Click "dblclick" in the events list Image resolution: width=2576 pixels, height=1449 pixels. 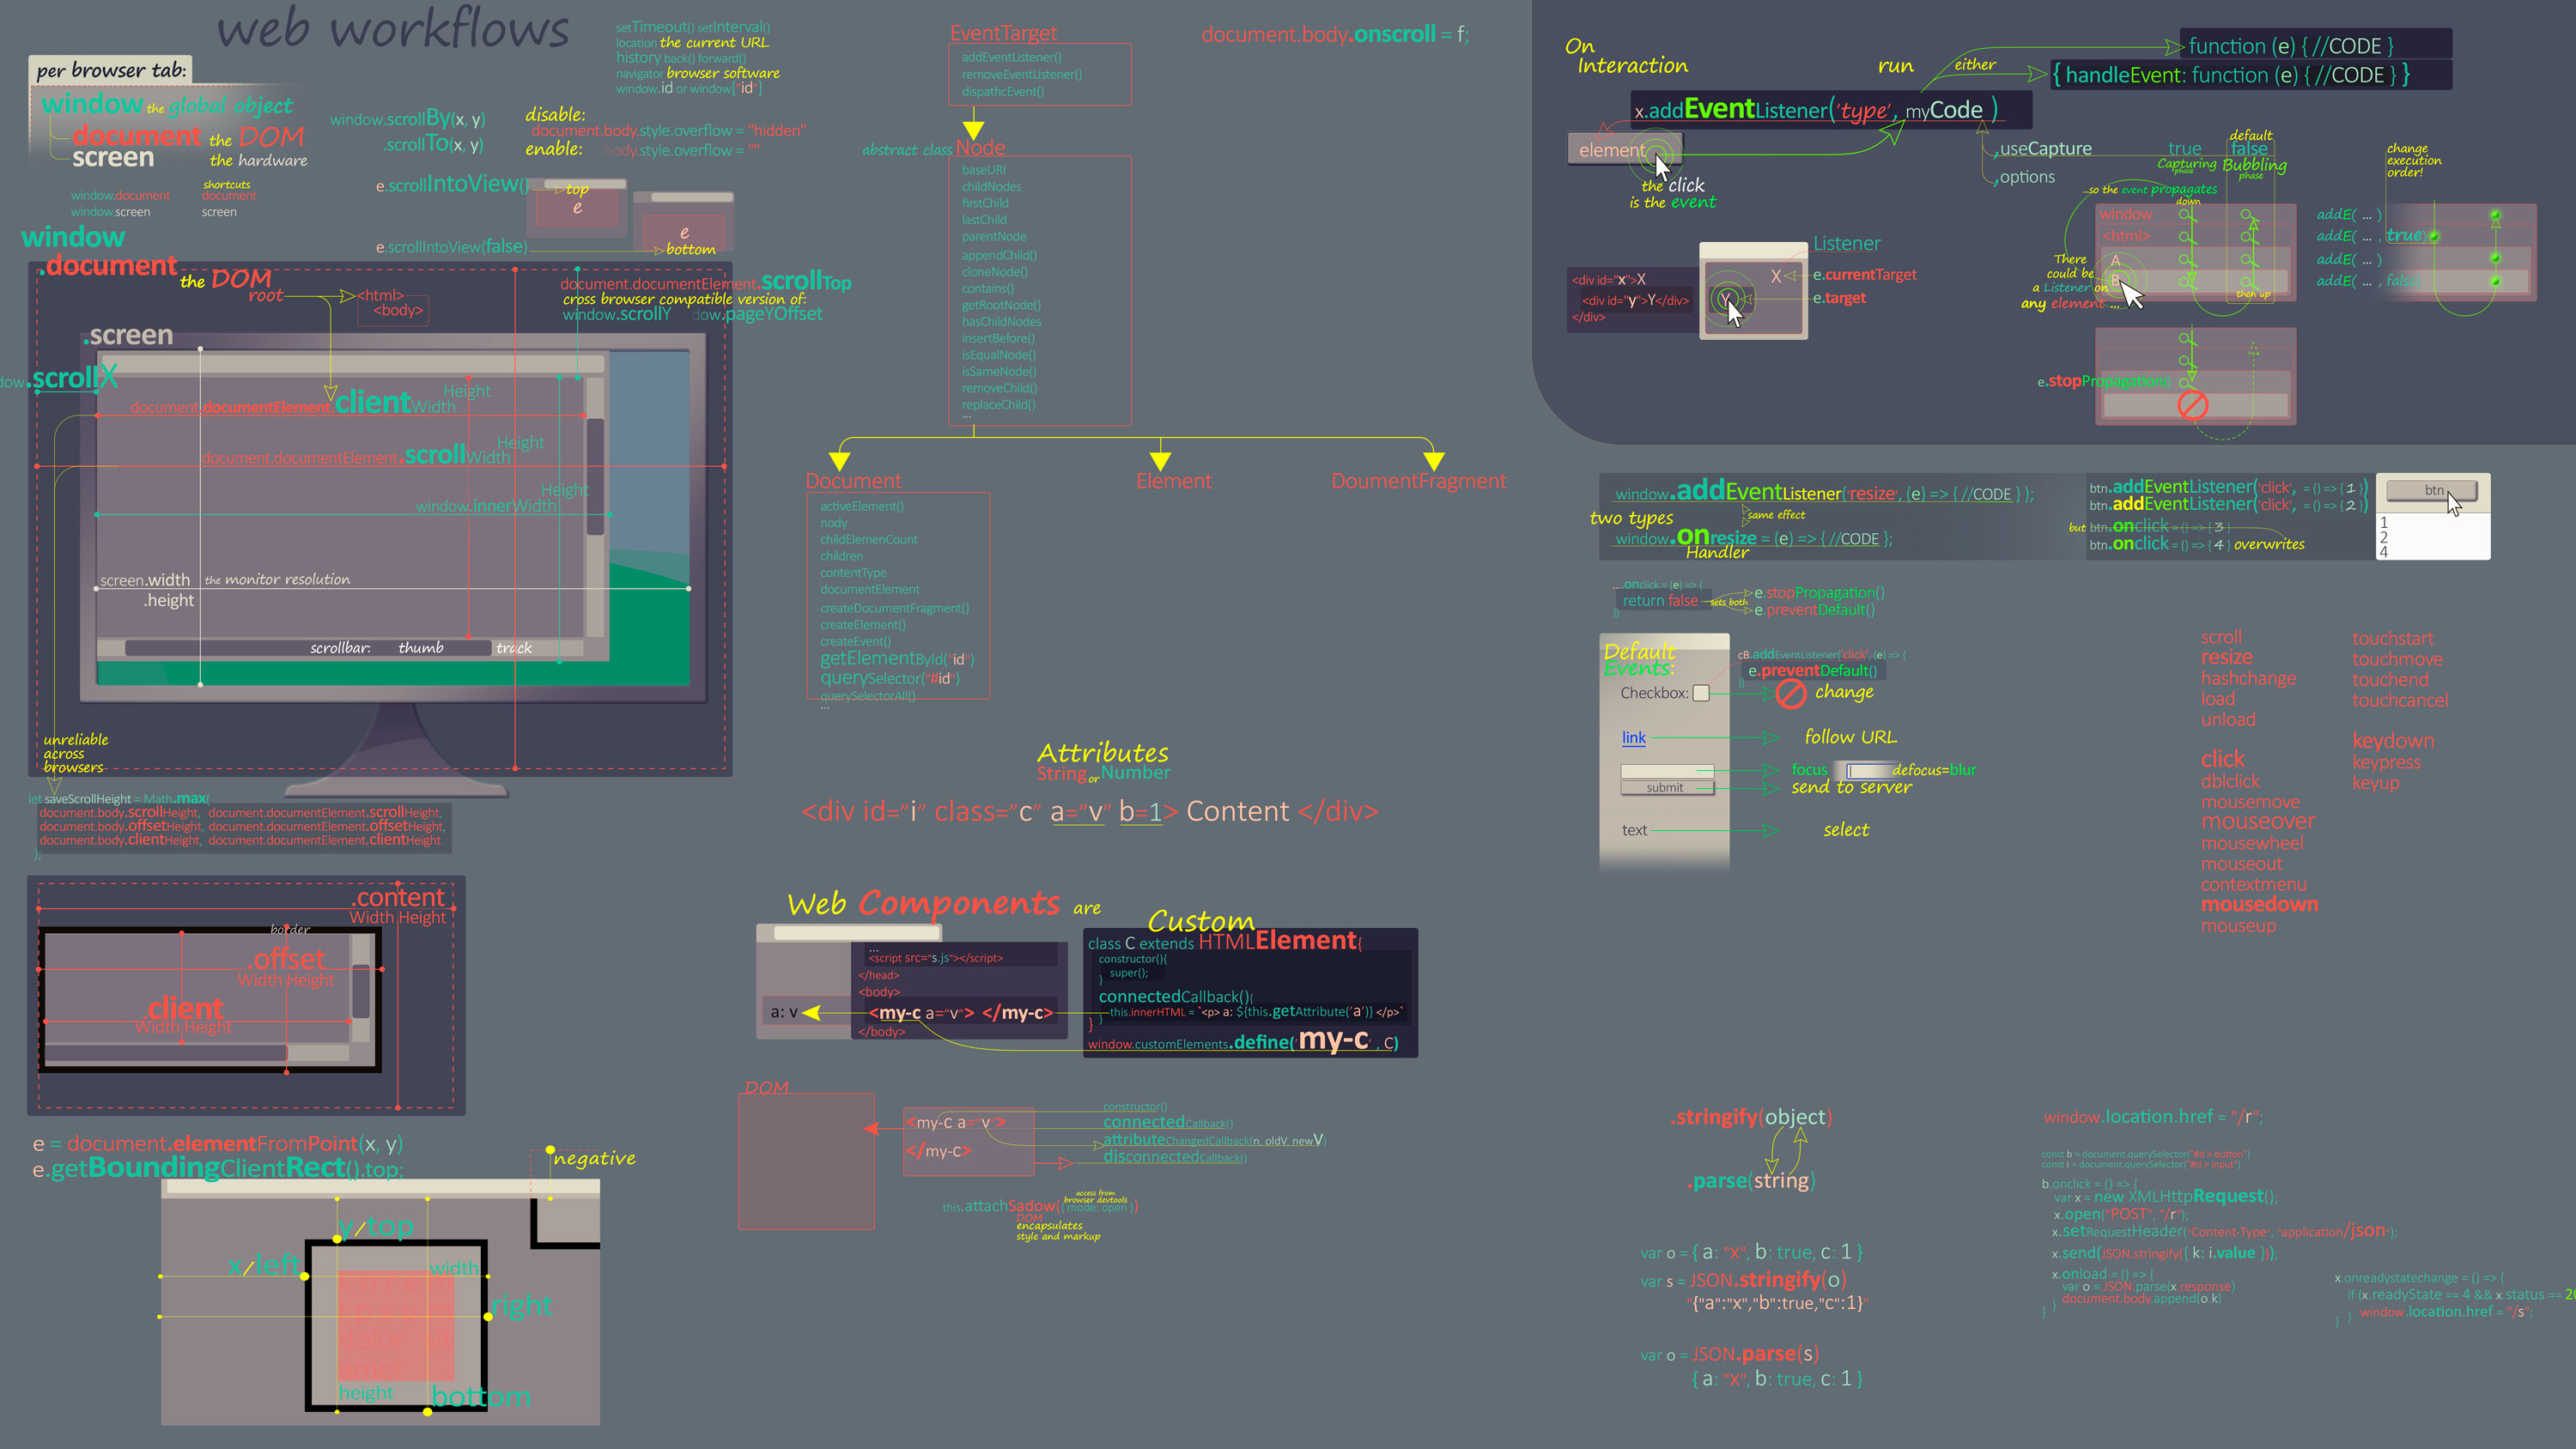tap(2229, 781)
